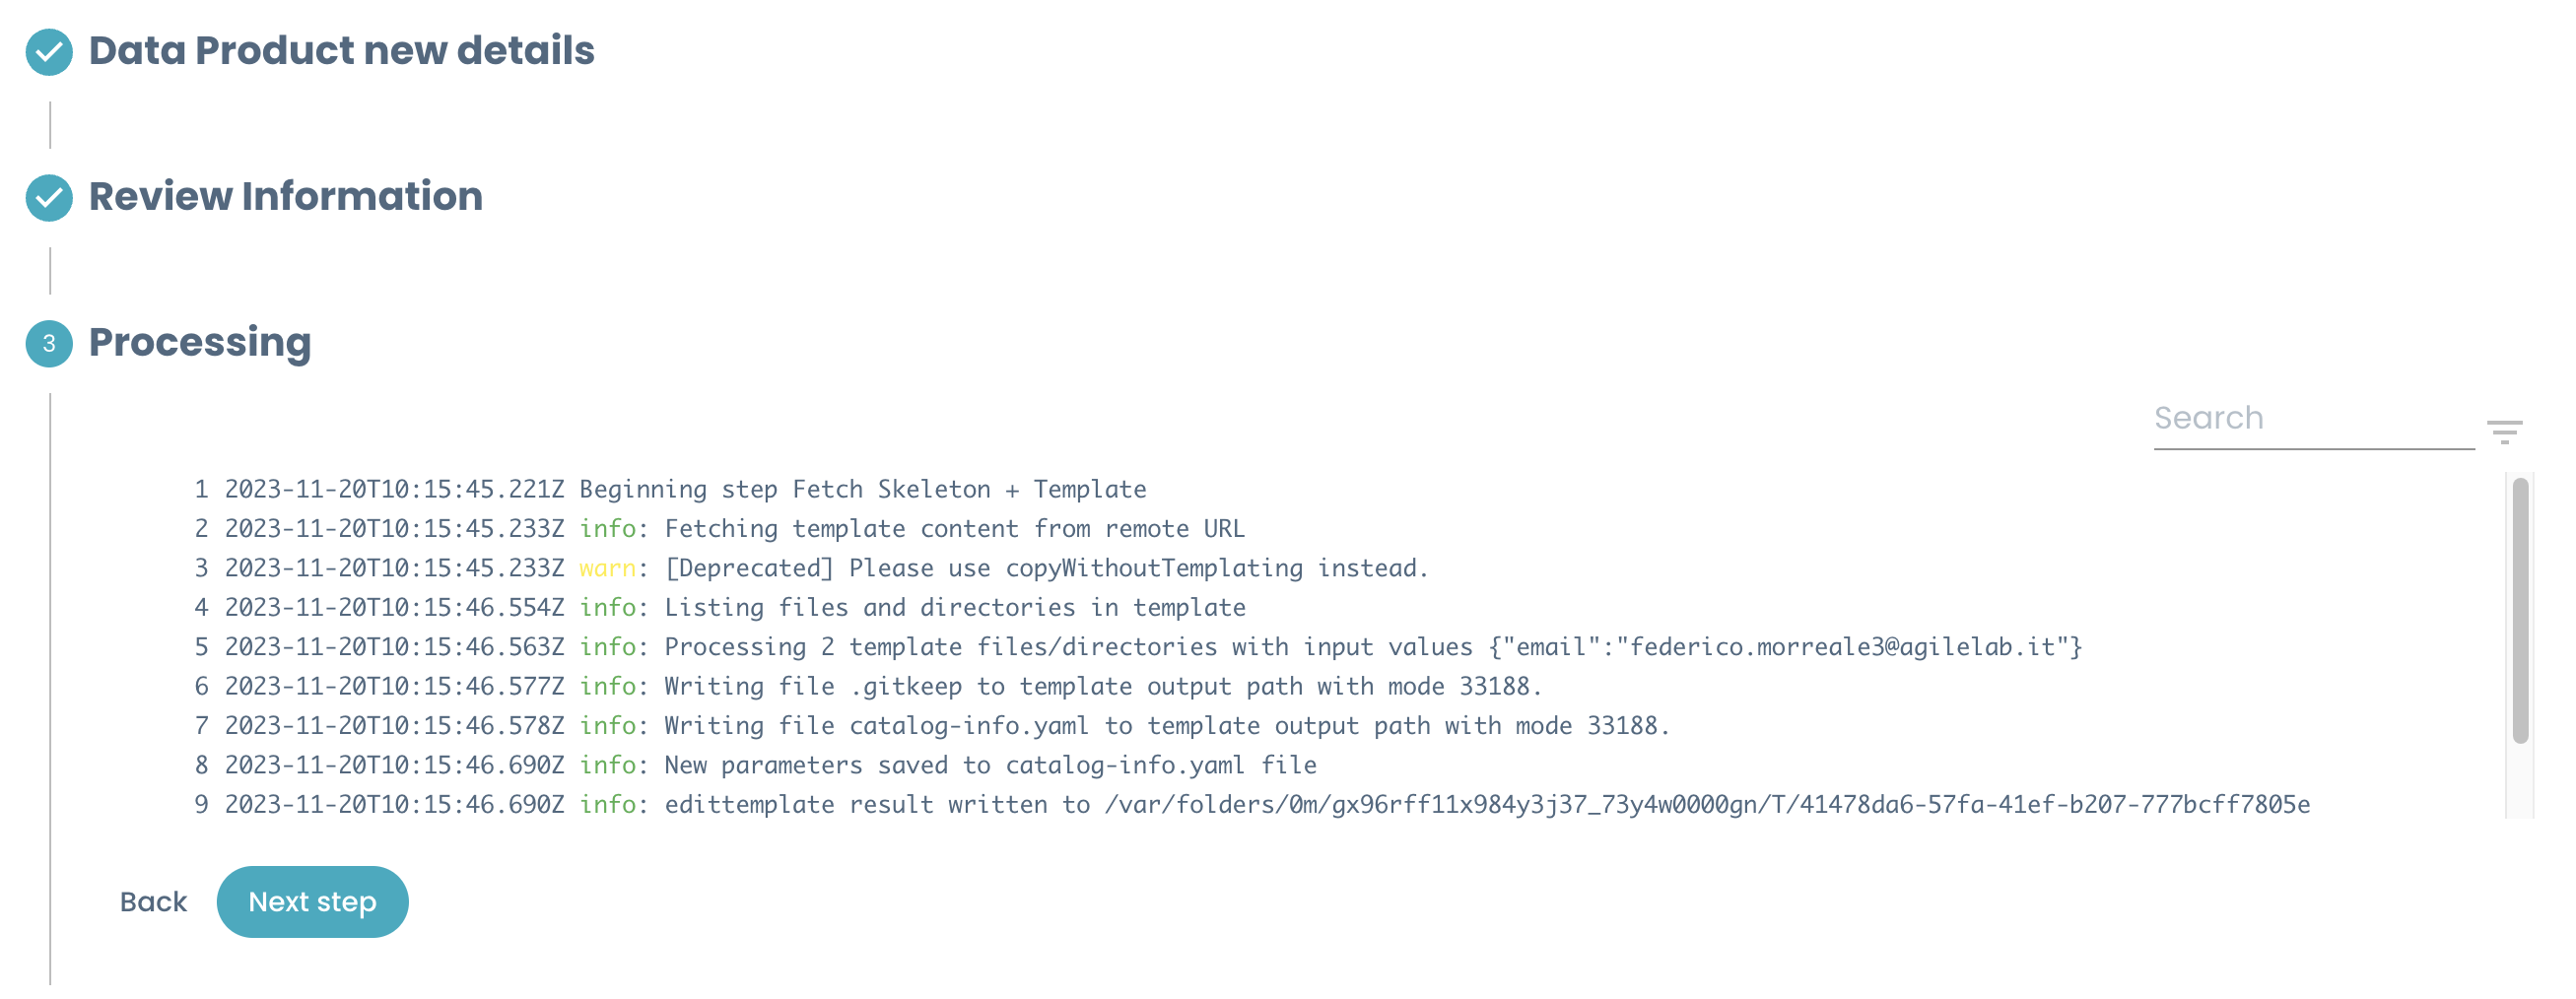Image resolution: width=2576 pixels, height=999 pixels.
Task: Go to the Review Information step
Action: click(x=285, y=197)
